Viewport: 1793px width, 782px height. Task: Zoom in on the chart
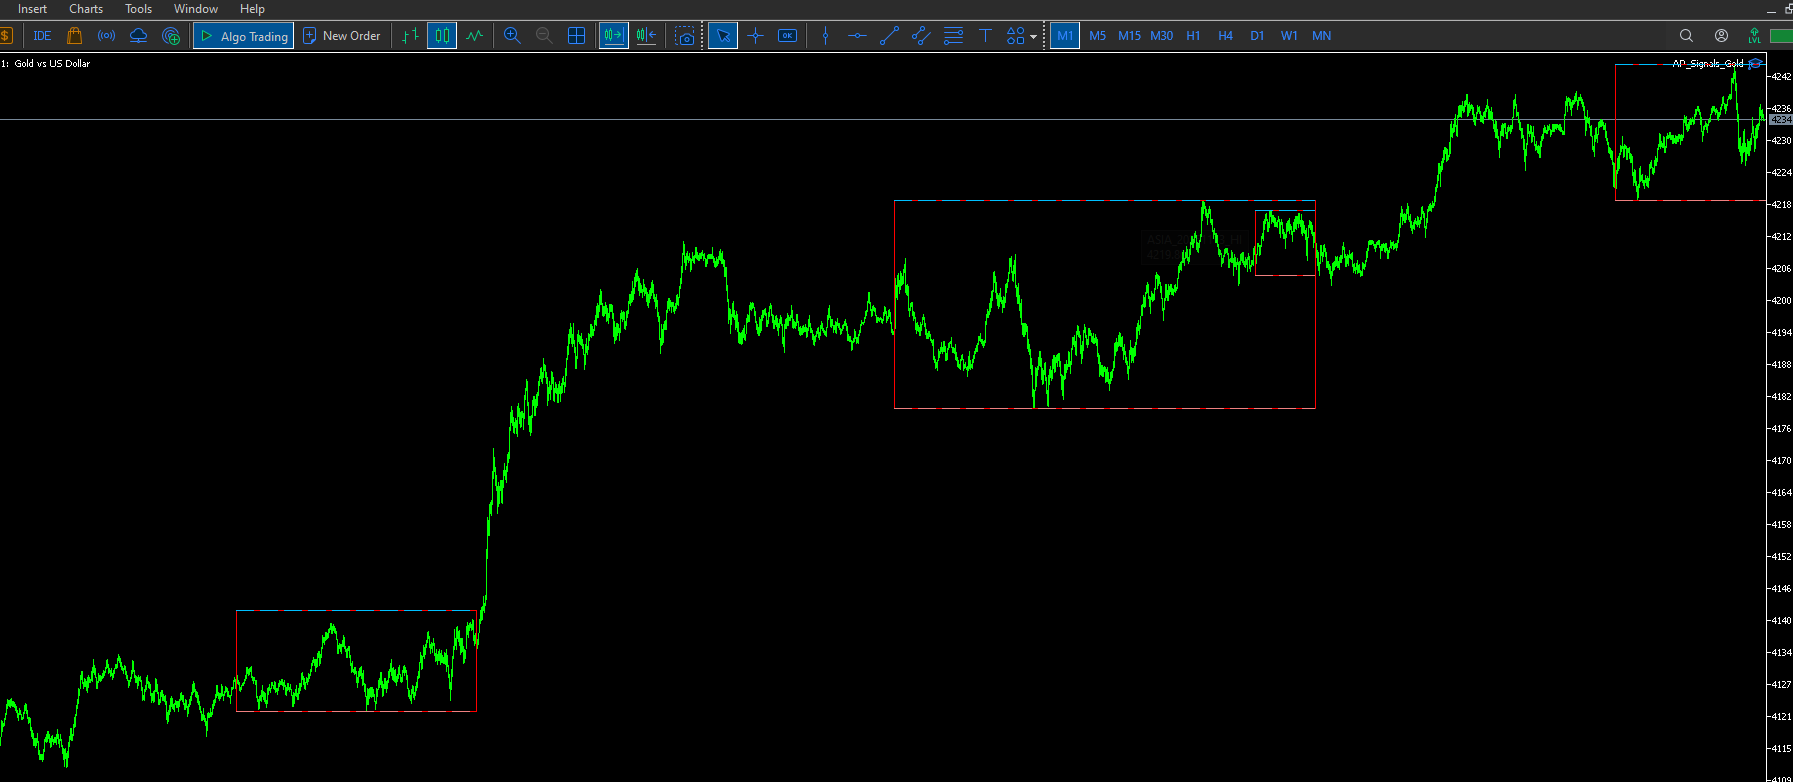click(512, 36)
